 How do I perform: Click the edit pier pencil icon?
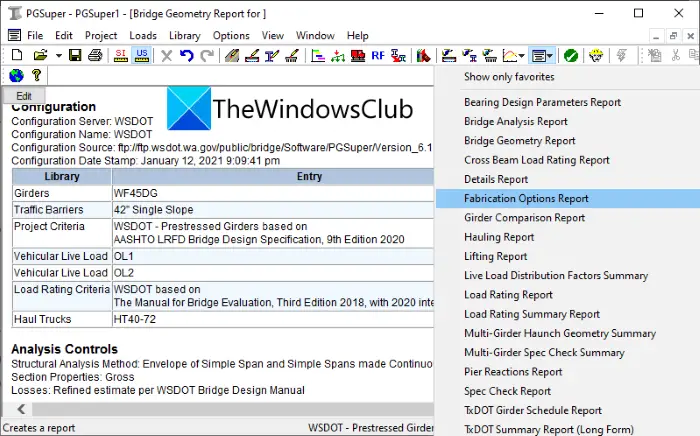(292, 55)
